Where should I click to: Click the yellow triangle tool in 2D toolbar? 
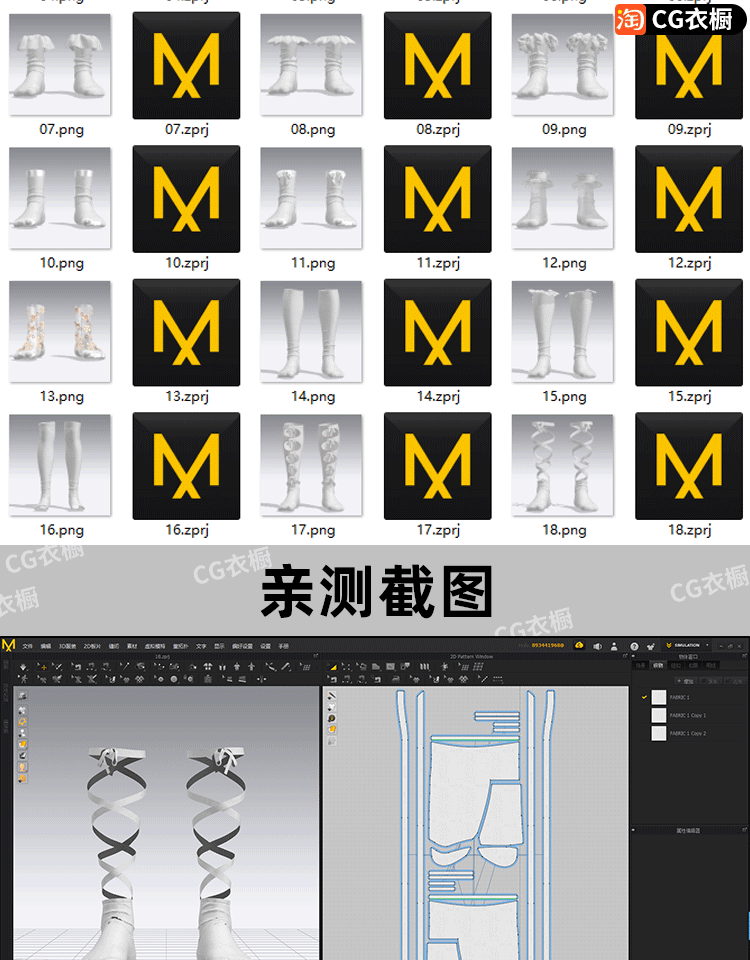(332, 667)
